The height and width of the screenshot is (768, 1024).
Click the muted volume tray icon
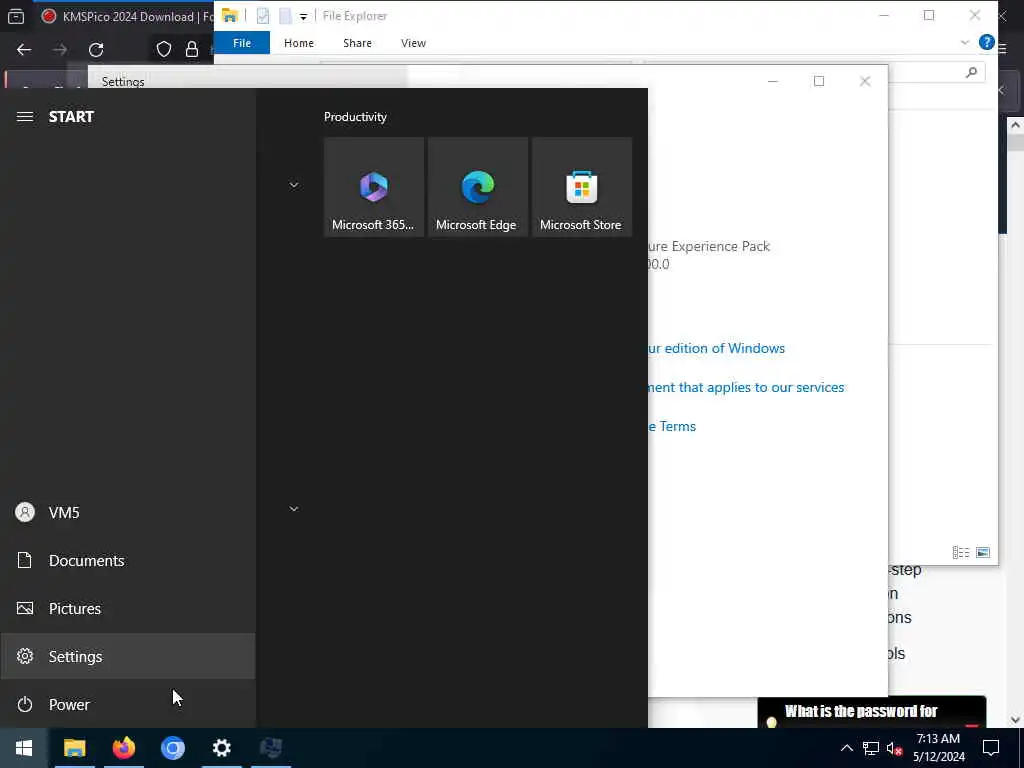click(894, 748)
